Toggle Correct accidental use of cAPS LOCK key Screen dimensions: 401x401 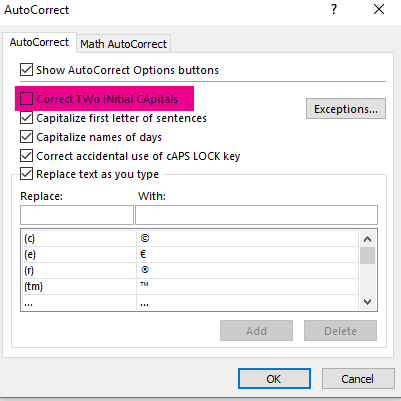point(26,156)
